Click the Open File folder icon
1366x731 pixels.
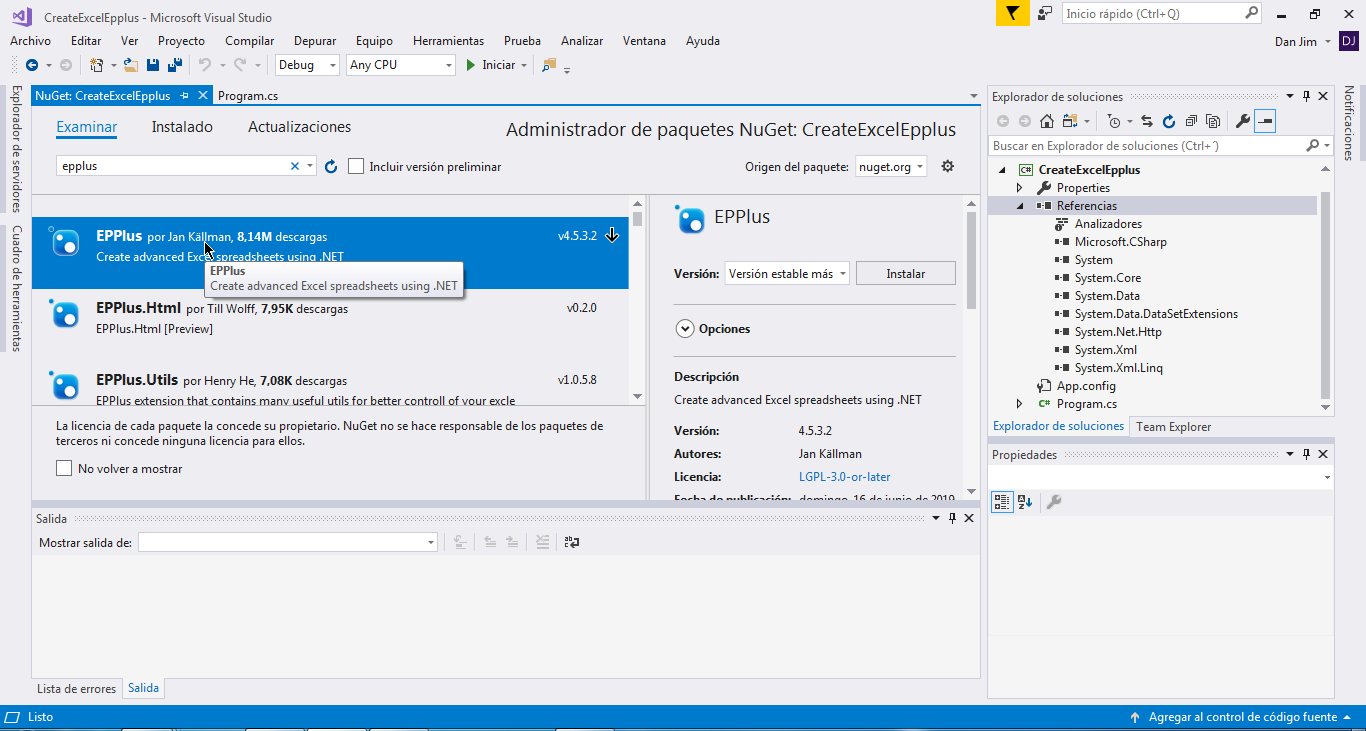click(130, 65)
